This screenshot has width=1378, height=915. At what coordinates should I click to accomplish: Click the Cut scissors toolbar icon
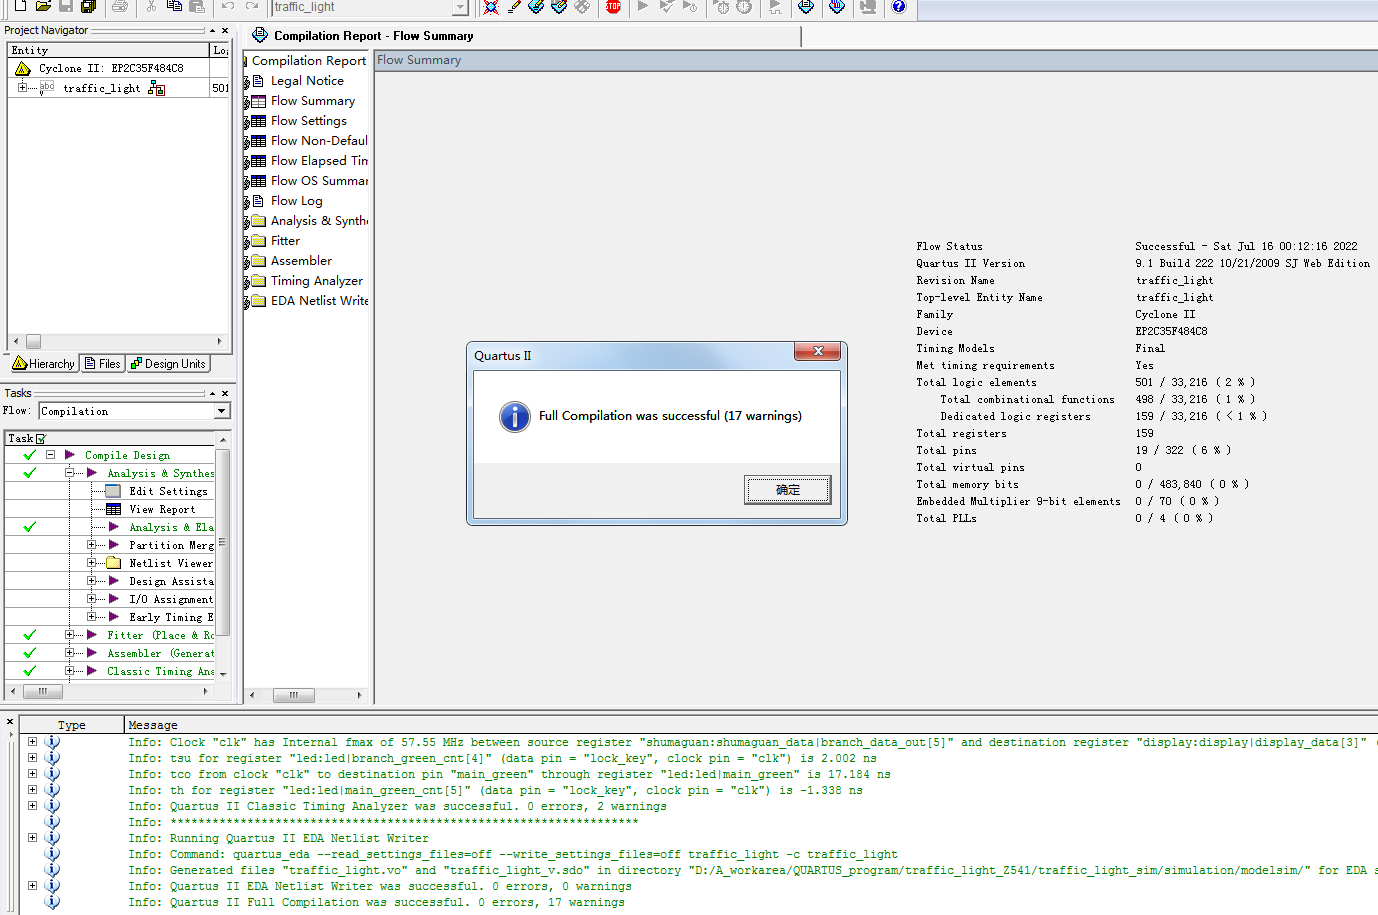coord(151,6)
